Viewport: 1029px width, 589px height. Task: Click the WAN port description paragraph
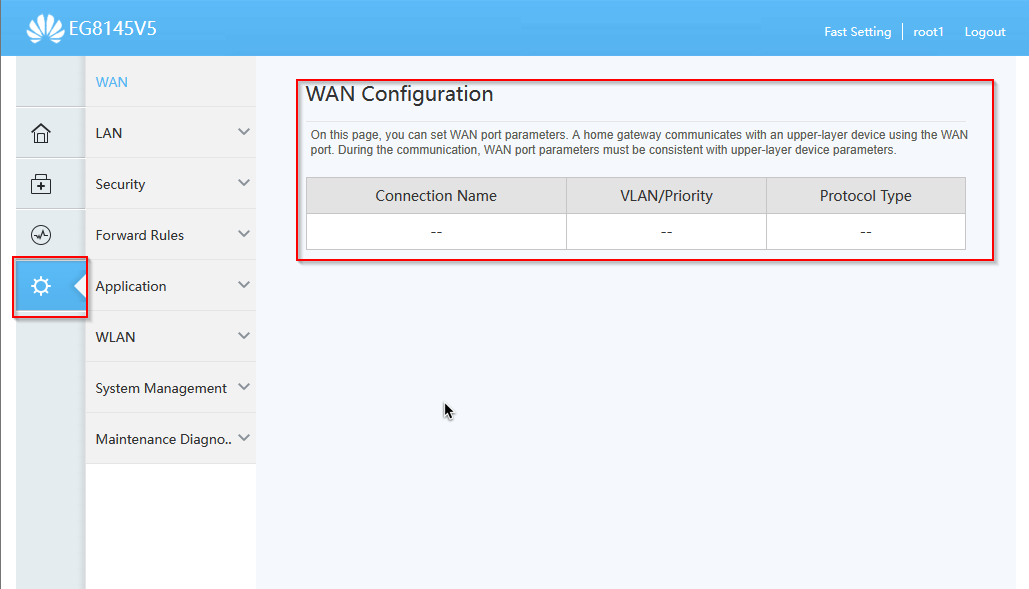[x=639, y=142]
